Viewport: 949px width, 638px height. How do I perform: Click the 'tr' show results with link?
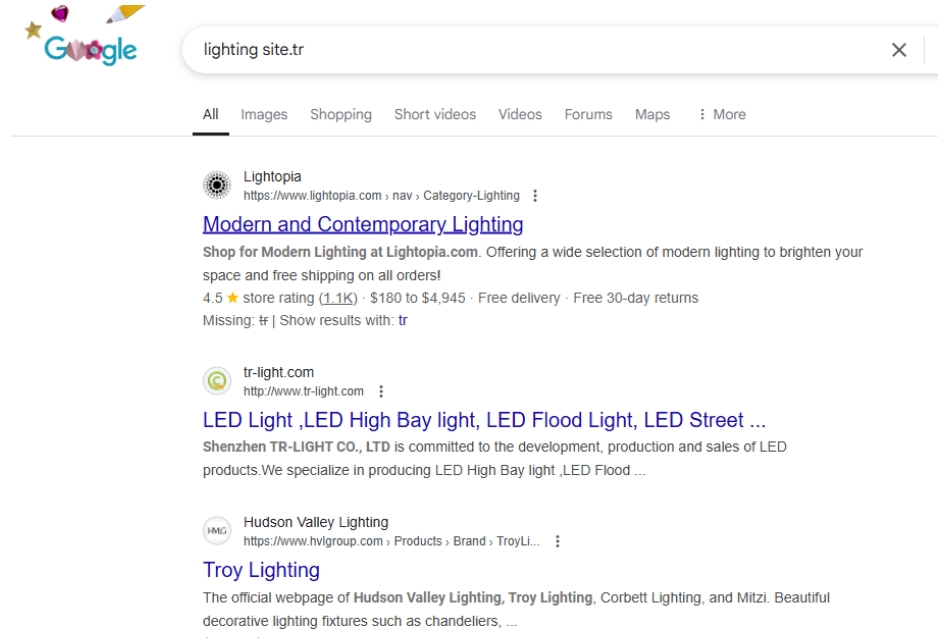(x=402, y=321)
